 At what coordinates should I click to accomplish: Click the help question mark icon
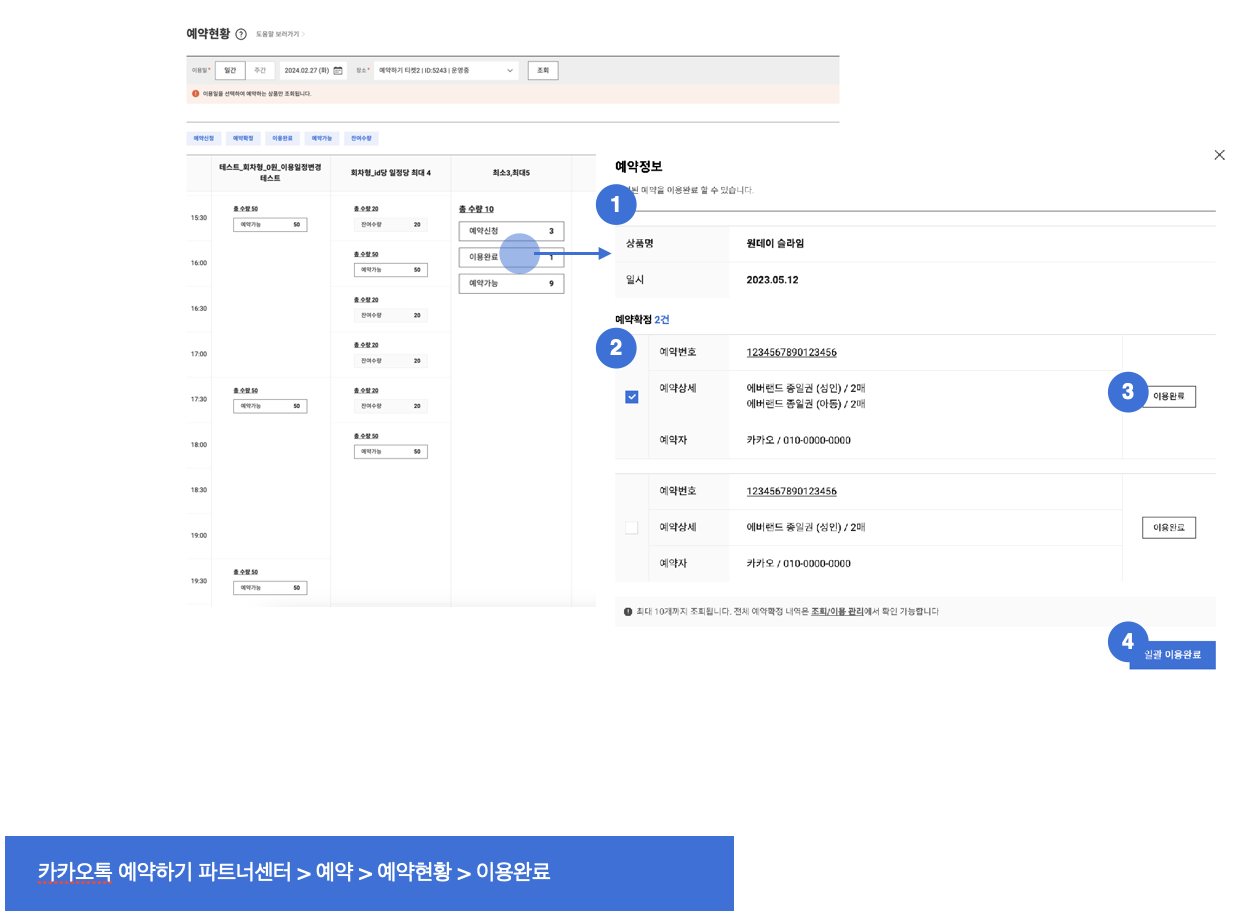click(241, 34)
